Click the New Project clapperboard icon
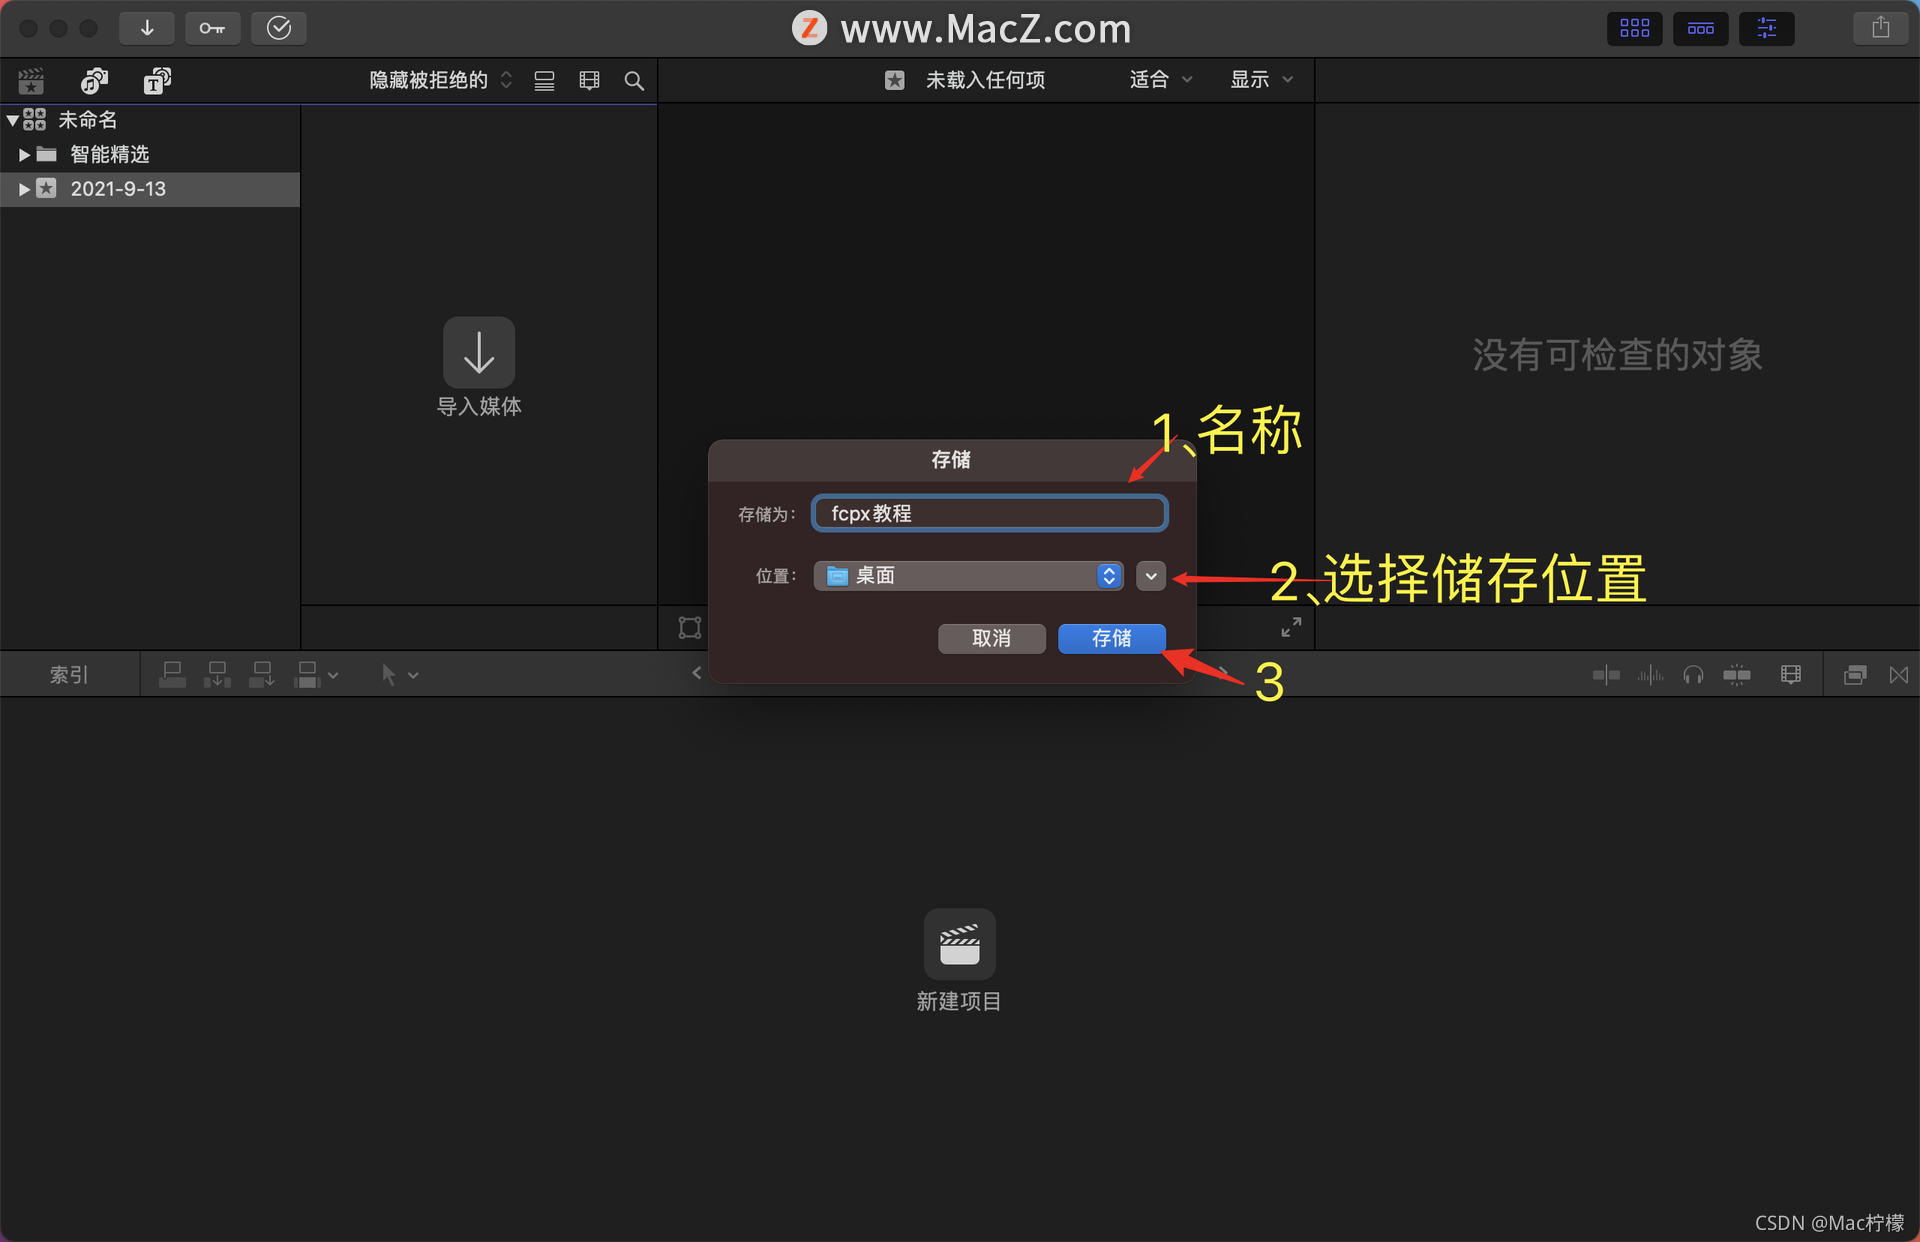Image resolution: width=1920 pixels, height=1242 pixels. (x=959, y=944)
